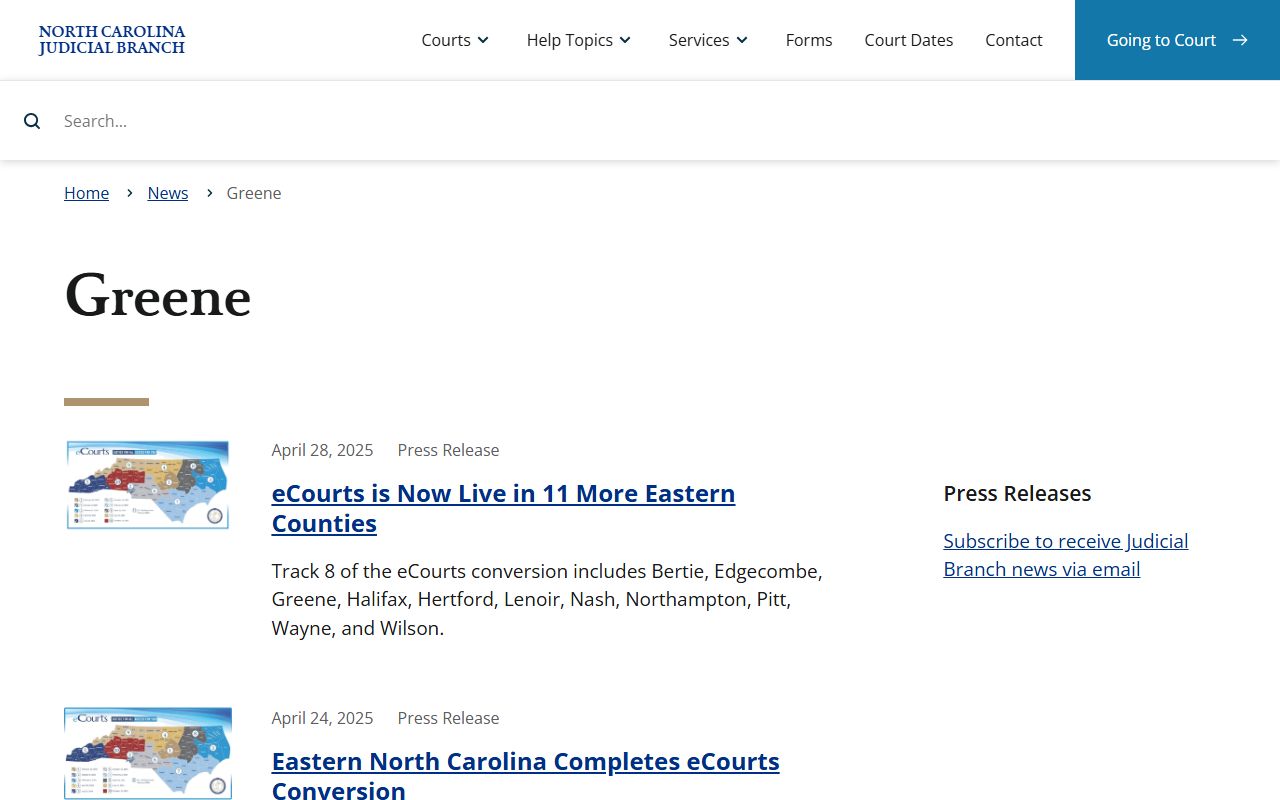Click the arrow icon in Going to Court
1280x800 pixels.
(x=1240, y=40)
